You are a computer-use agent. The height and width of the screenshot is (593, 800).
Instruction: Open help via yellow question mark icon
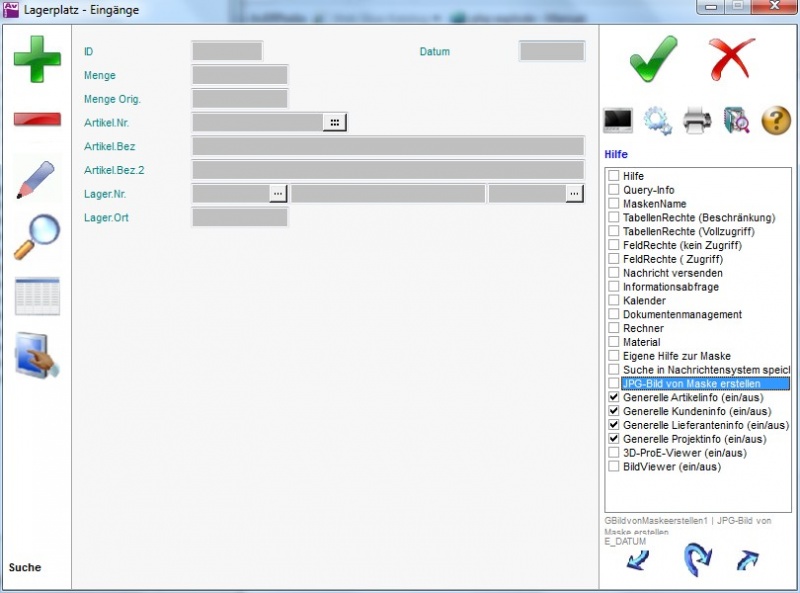pos(776,121)
